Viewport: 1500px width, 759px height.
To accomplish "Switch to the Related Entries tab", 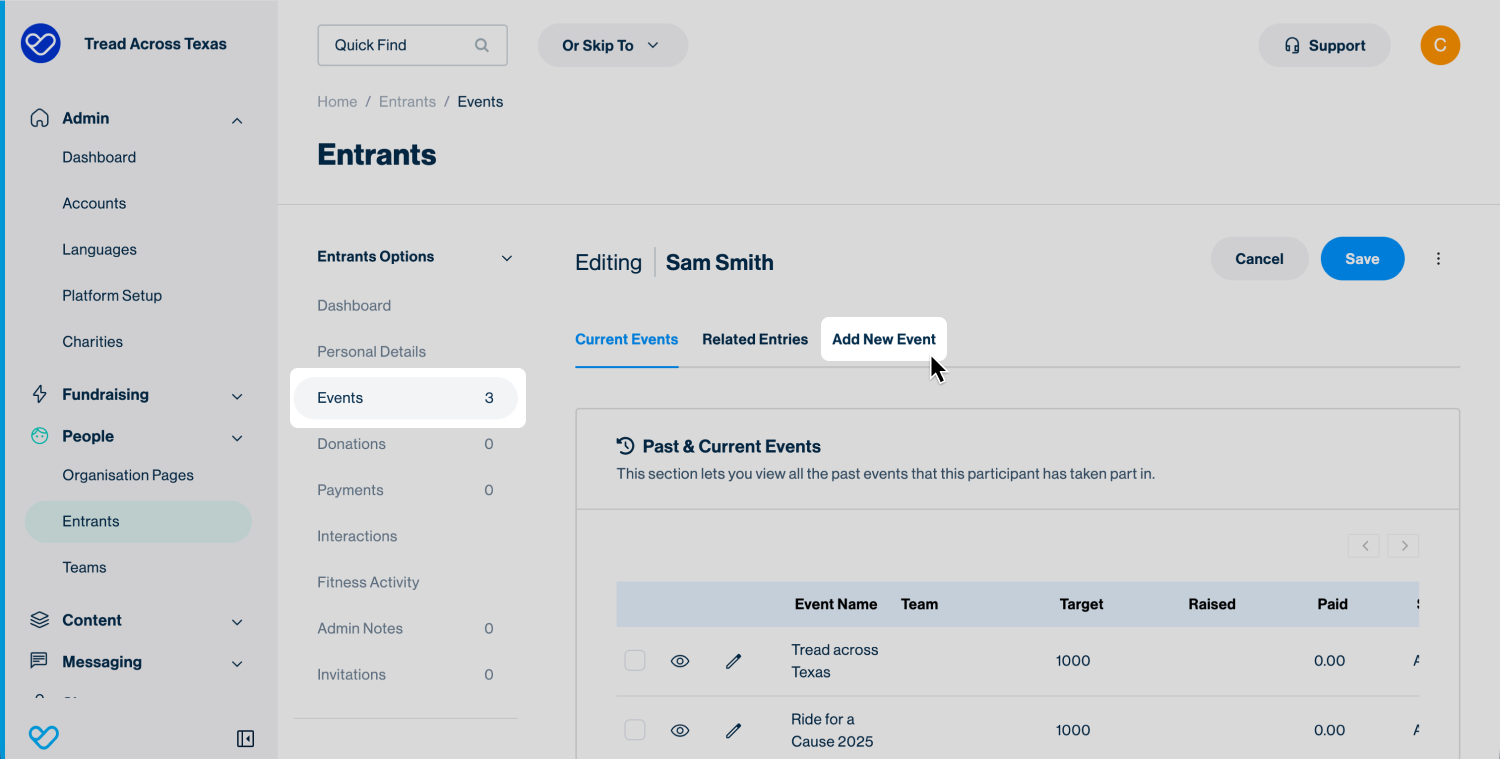I will point(754,340).
